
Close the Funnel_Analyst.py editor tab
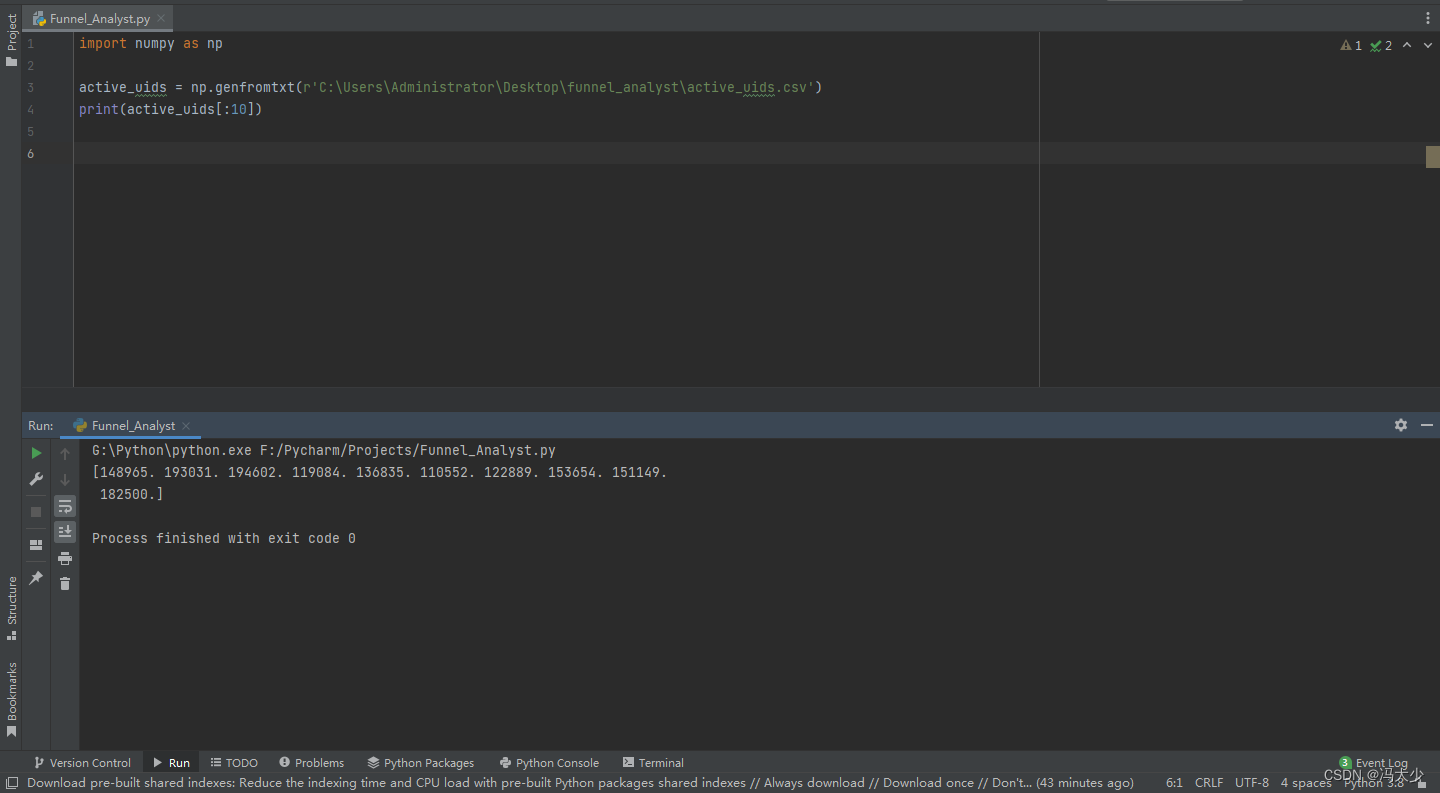tap(162, 19)
